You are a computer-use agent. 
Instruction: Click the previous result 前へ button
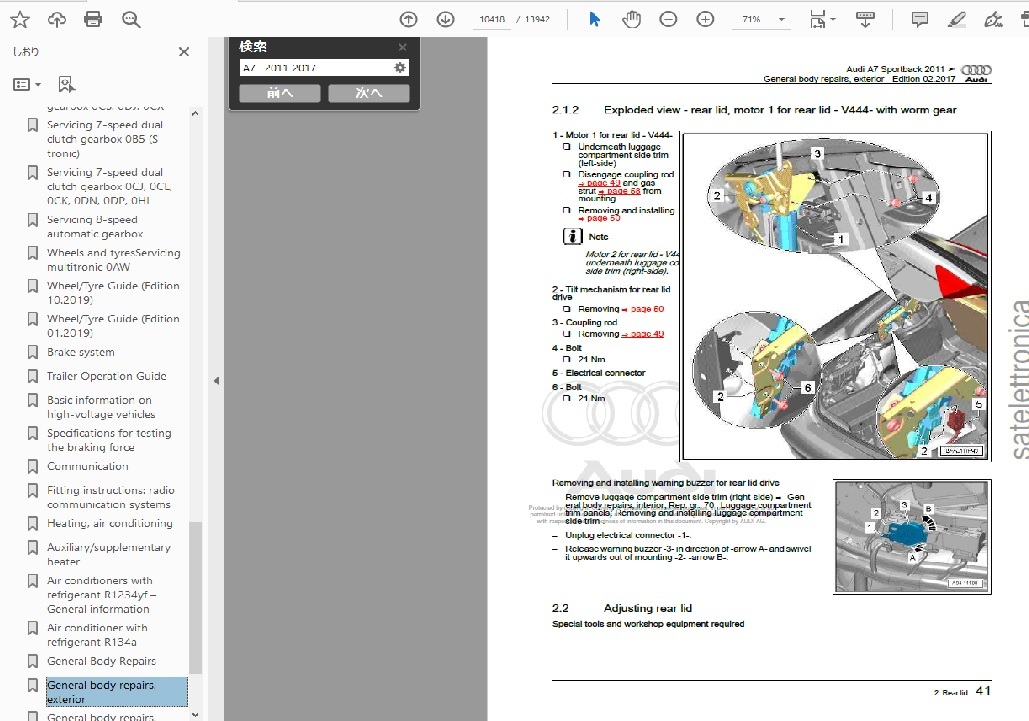pyautogui.click(x=280, y=93)
